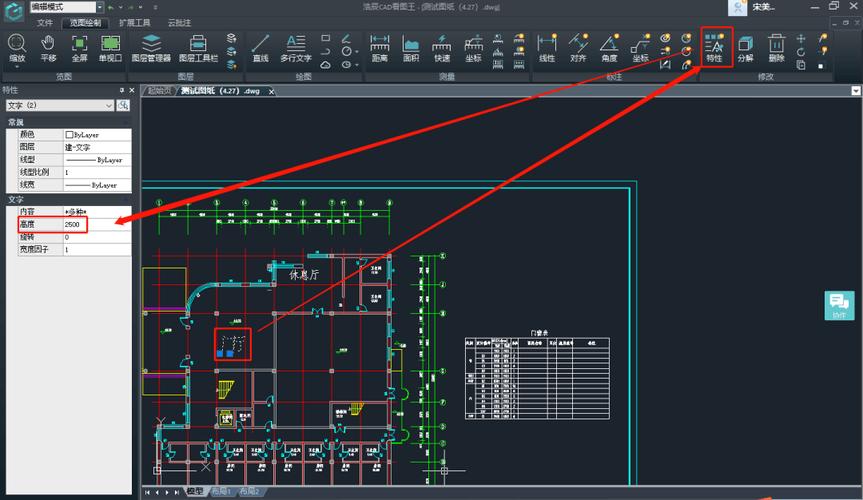This screenshot has height=500, width=863.
Task: Go to last layout tab arrow
Action: pos(177,492)
